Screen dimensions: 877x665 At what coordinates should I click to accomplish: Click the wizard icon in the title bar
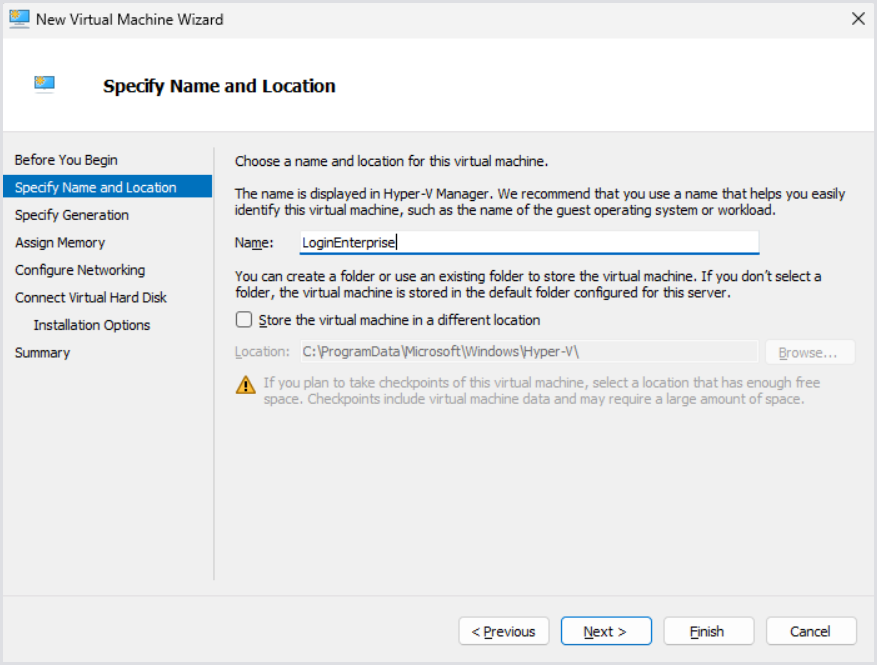pos(19,19)
